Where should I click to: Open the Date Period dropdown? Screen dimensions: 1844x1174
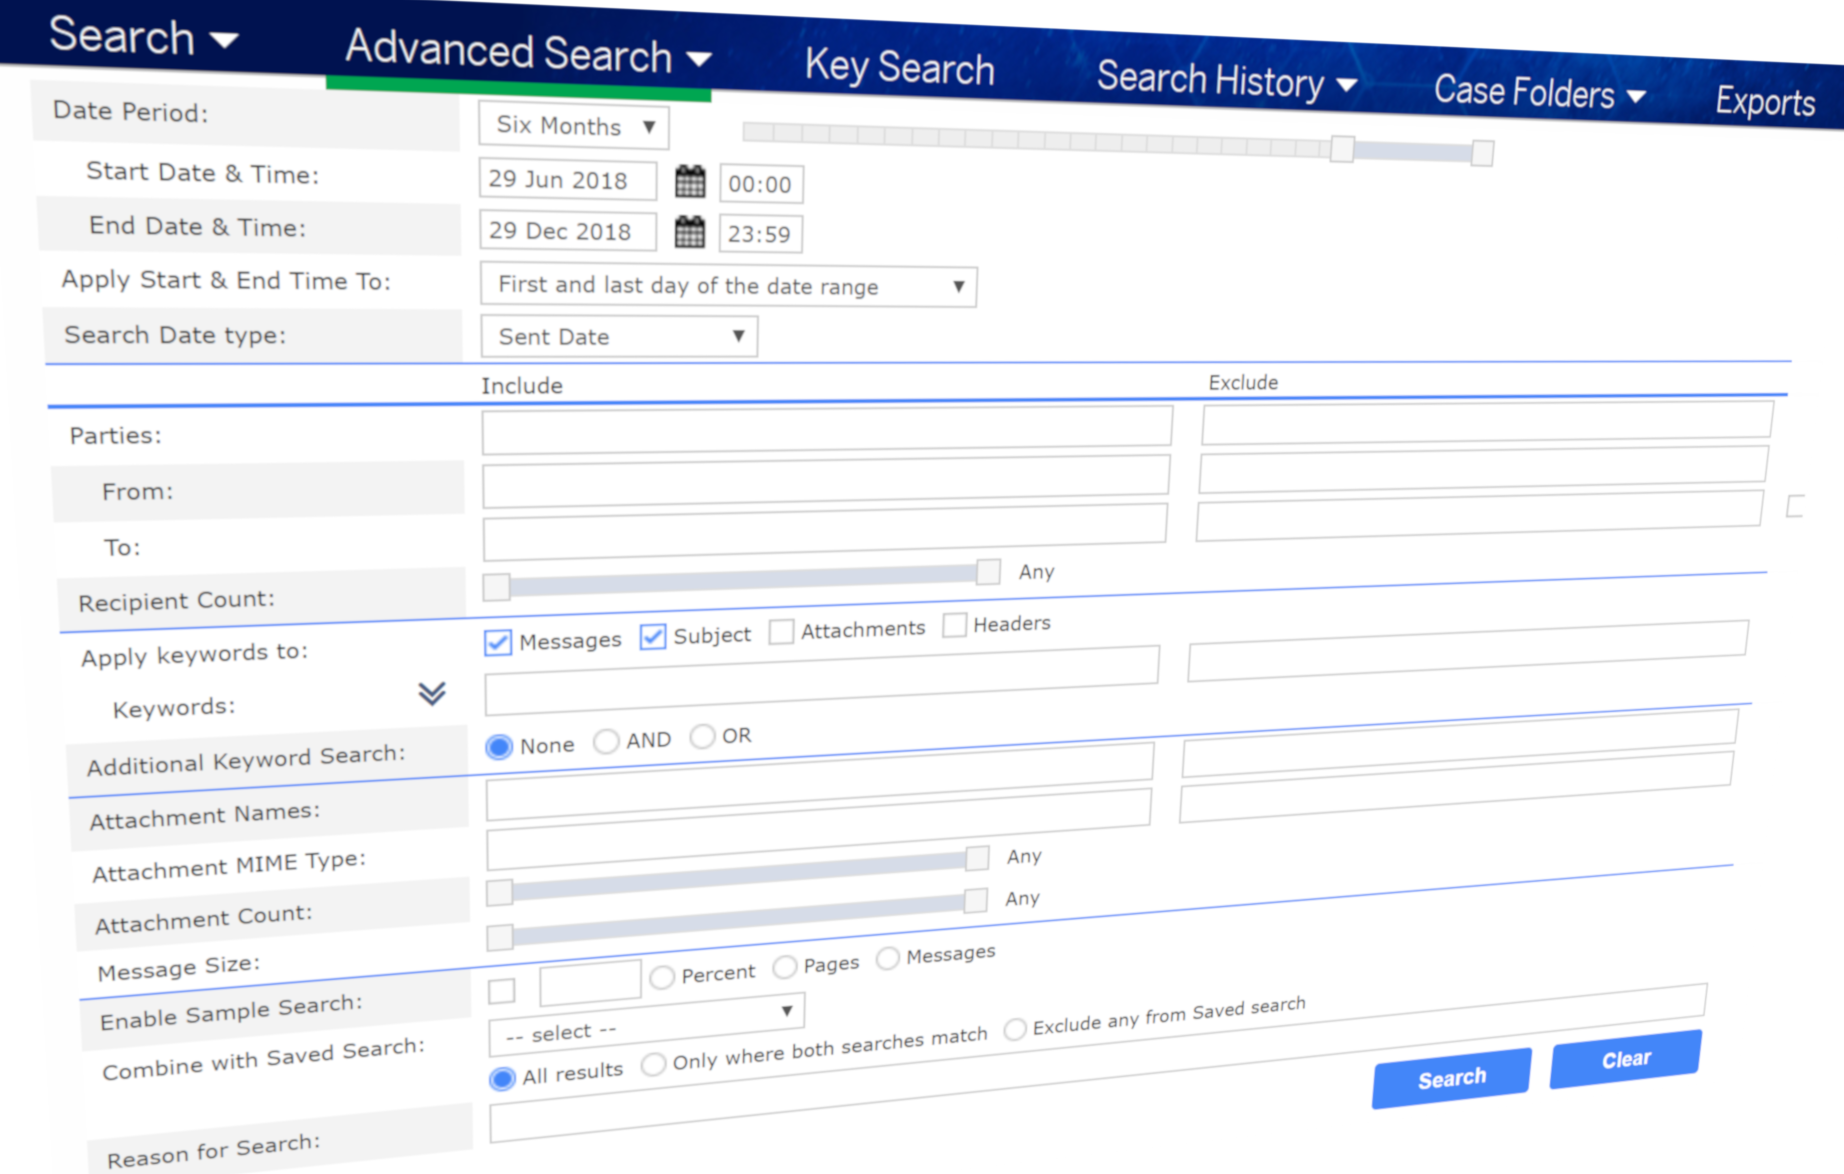(574, 126)
